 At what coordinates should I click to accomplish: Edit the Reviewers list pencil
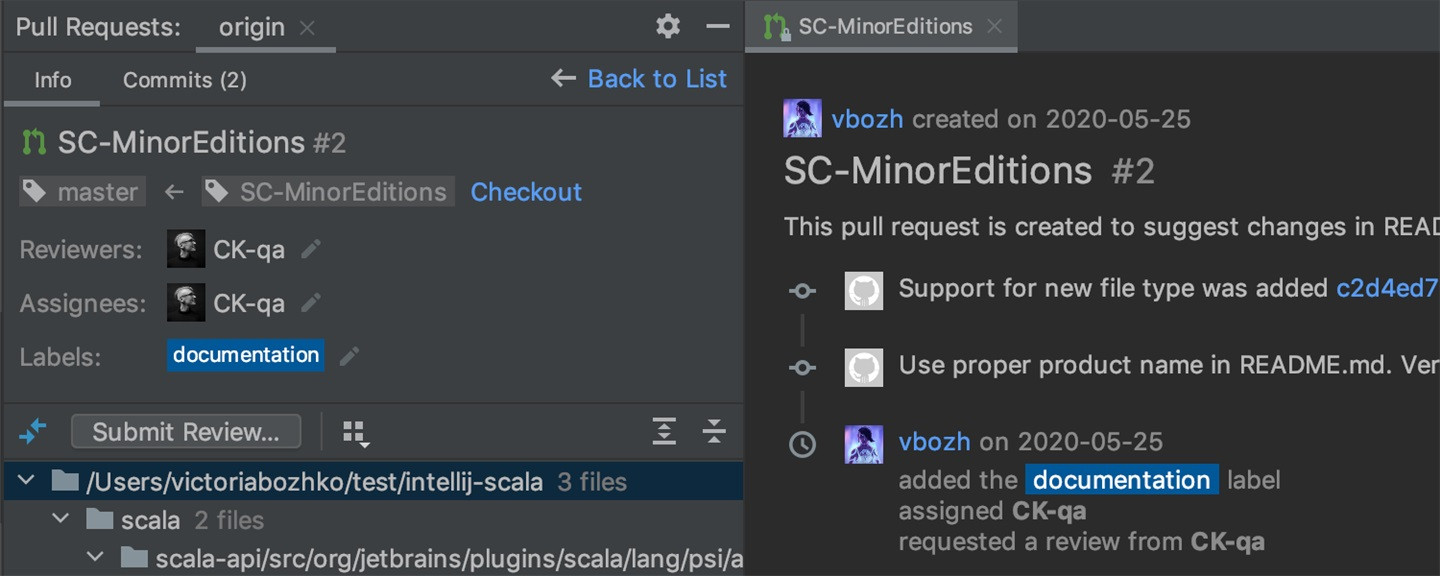pos(311,249)
